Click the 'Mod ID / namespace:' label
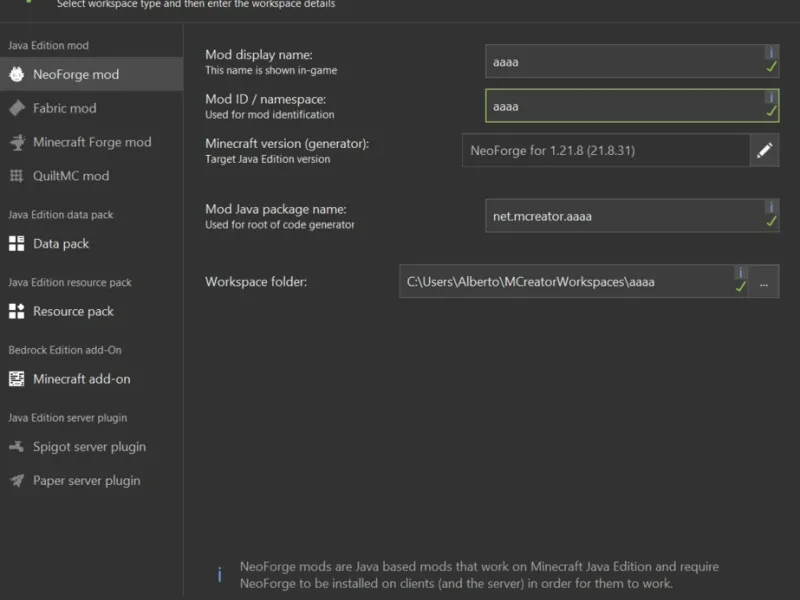Screen dimensions: 800x600 tap(265, 99)
